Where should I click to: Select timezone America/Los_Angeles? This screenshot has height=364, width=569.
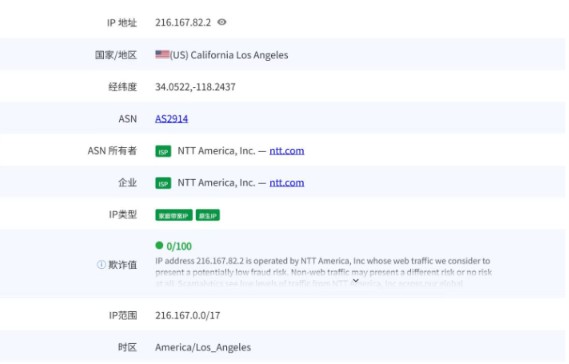pos(203,347)
